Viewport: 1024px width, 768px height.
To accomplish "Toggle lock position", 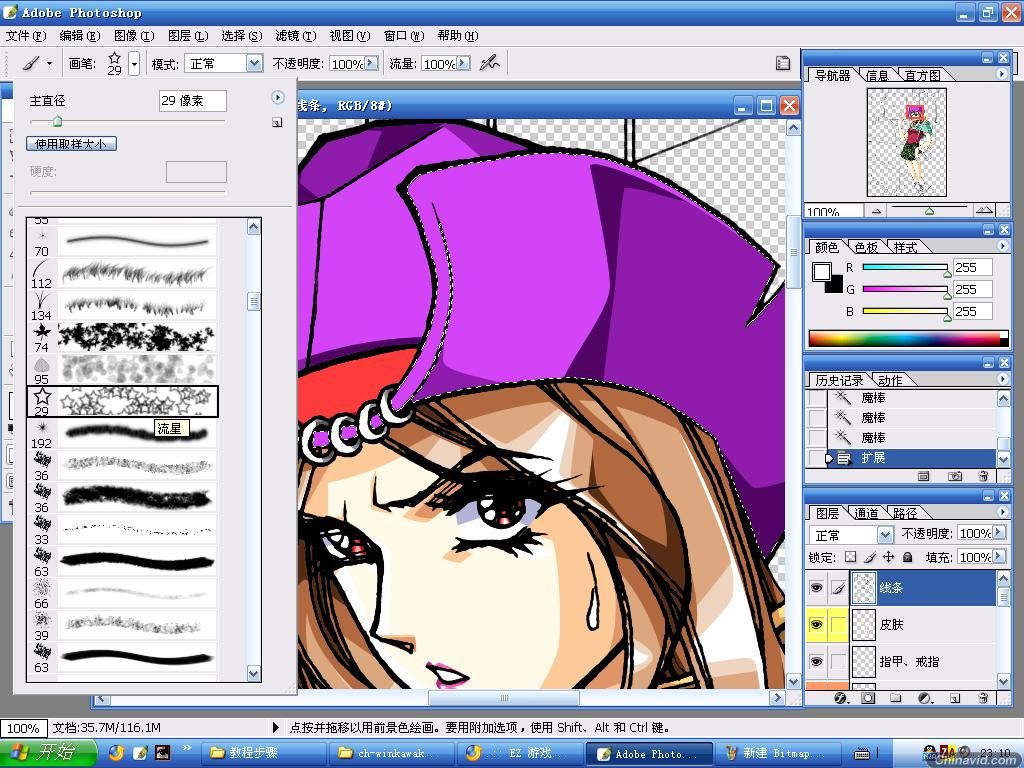I will (x=888, y=557).
